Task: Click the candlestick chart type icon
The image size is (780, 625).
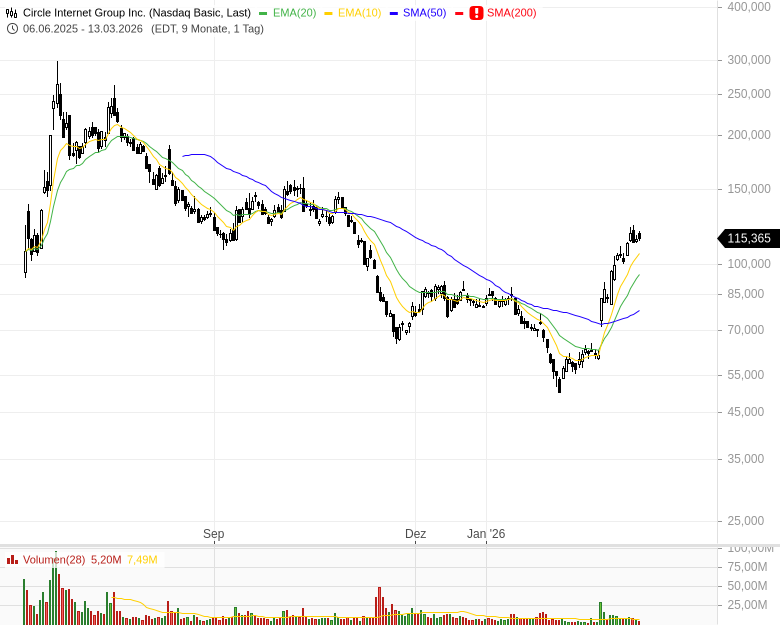Action: pos(12,13)
